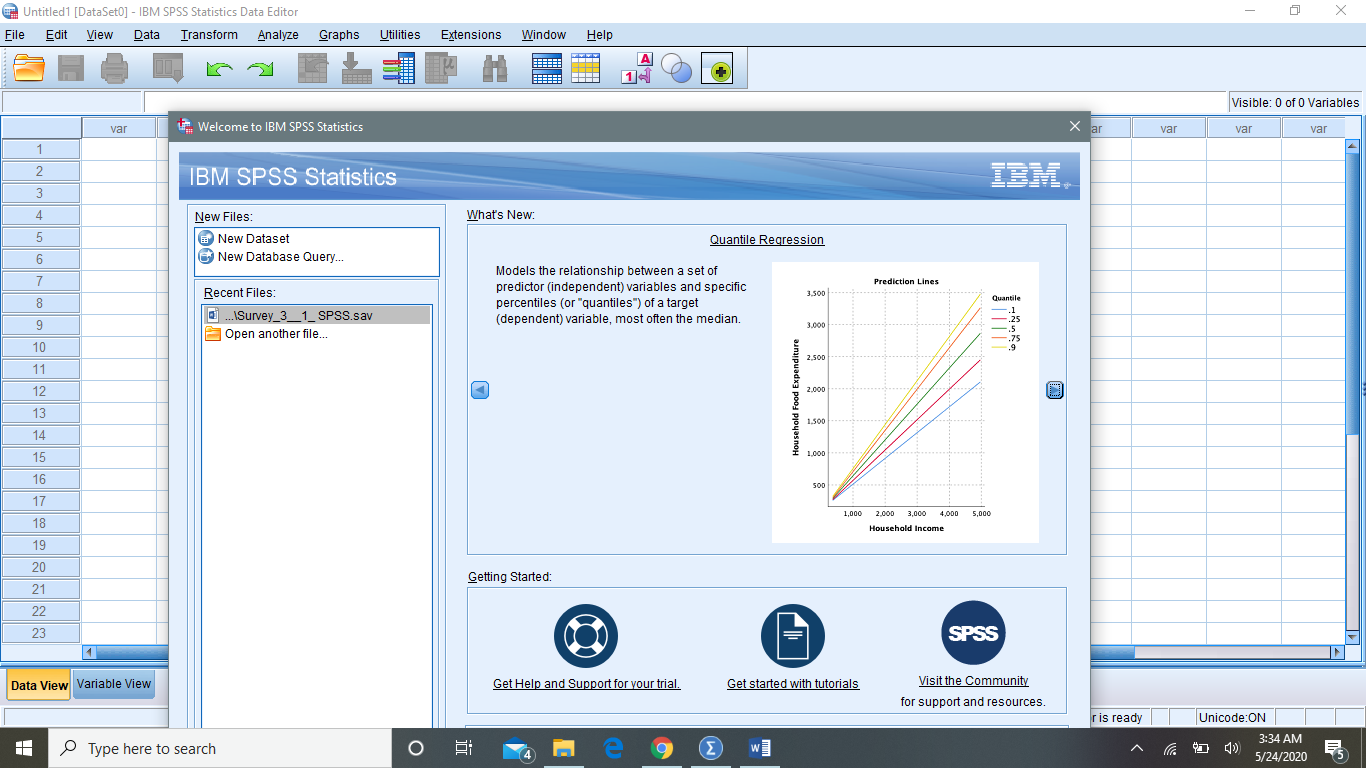The height and width of the screenshot is (768, 1366).
Task: Switch to the Variable View tab
Action: (113, 684)
